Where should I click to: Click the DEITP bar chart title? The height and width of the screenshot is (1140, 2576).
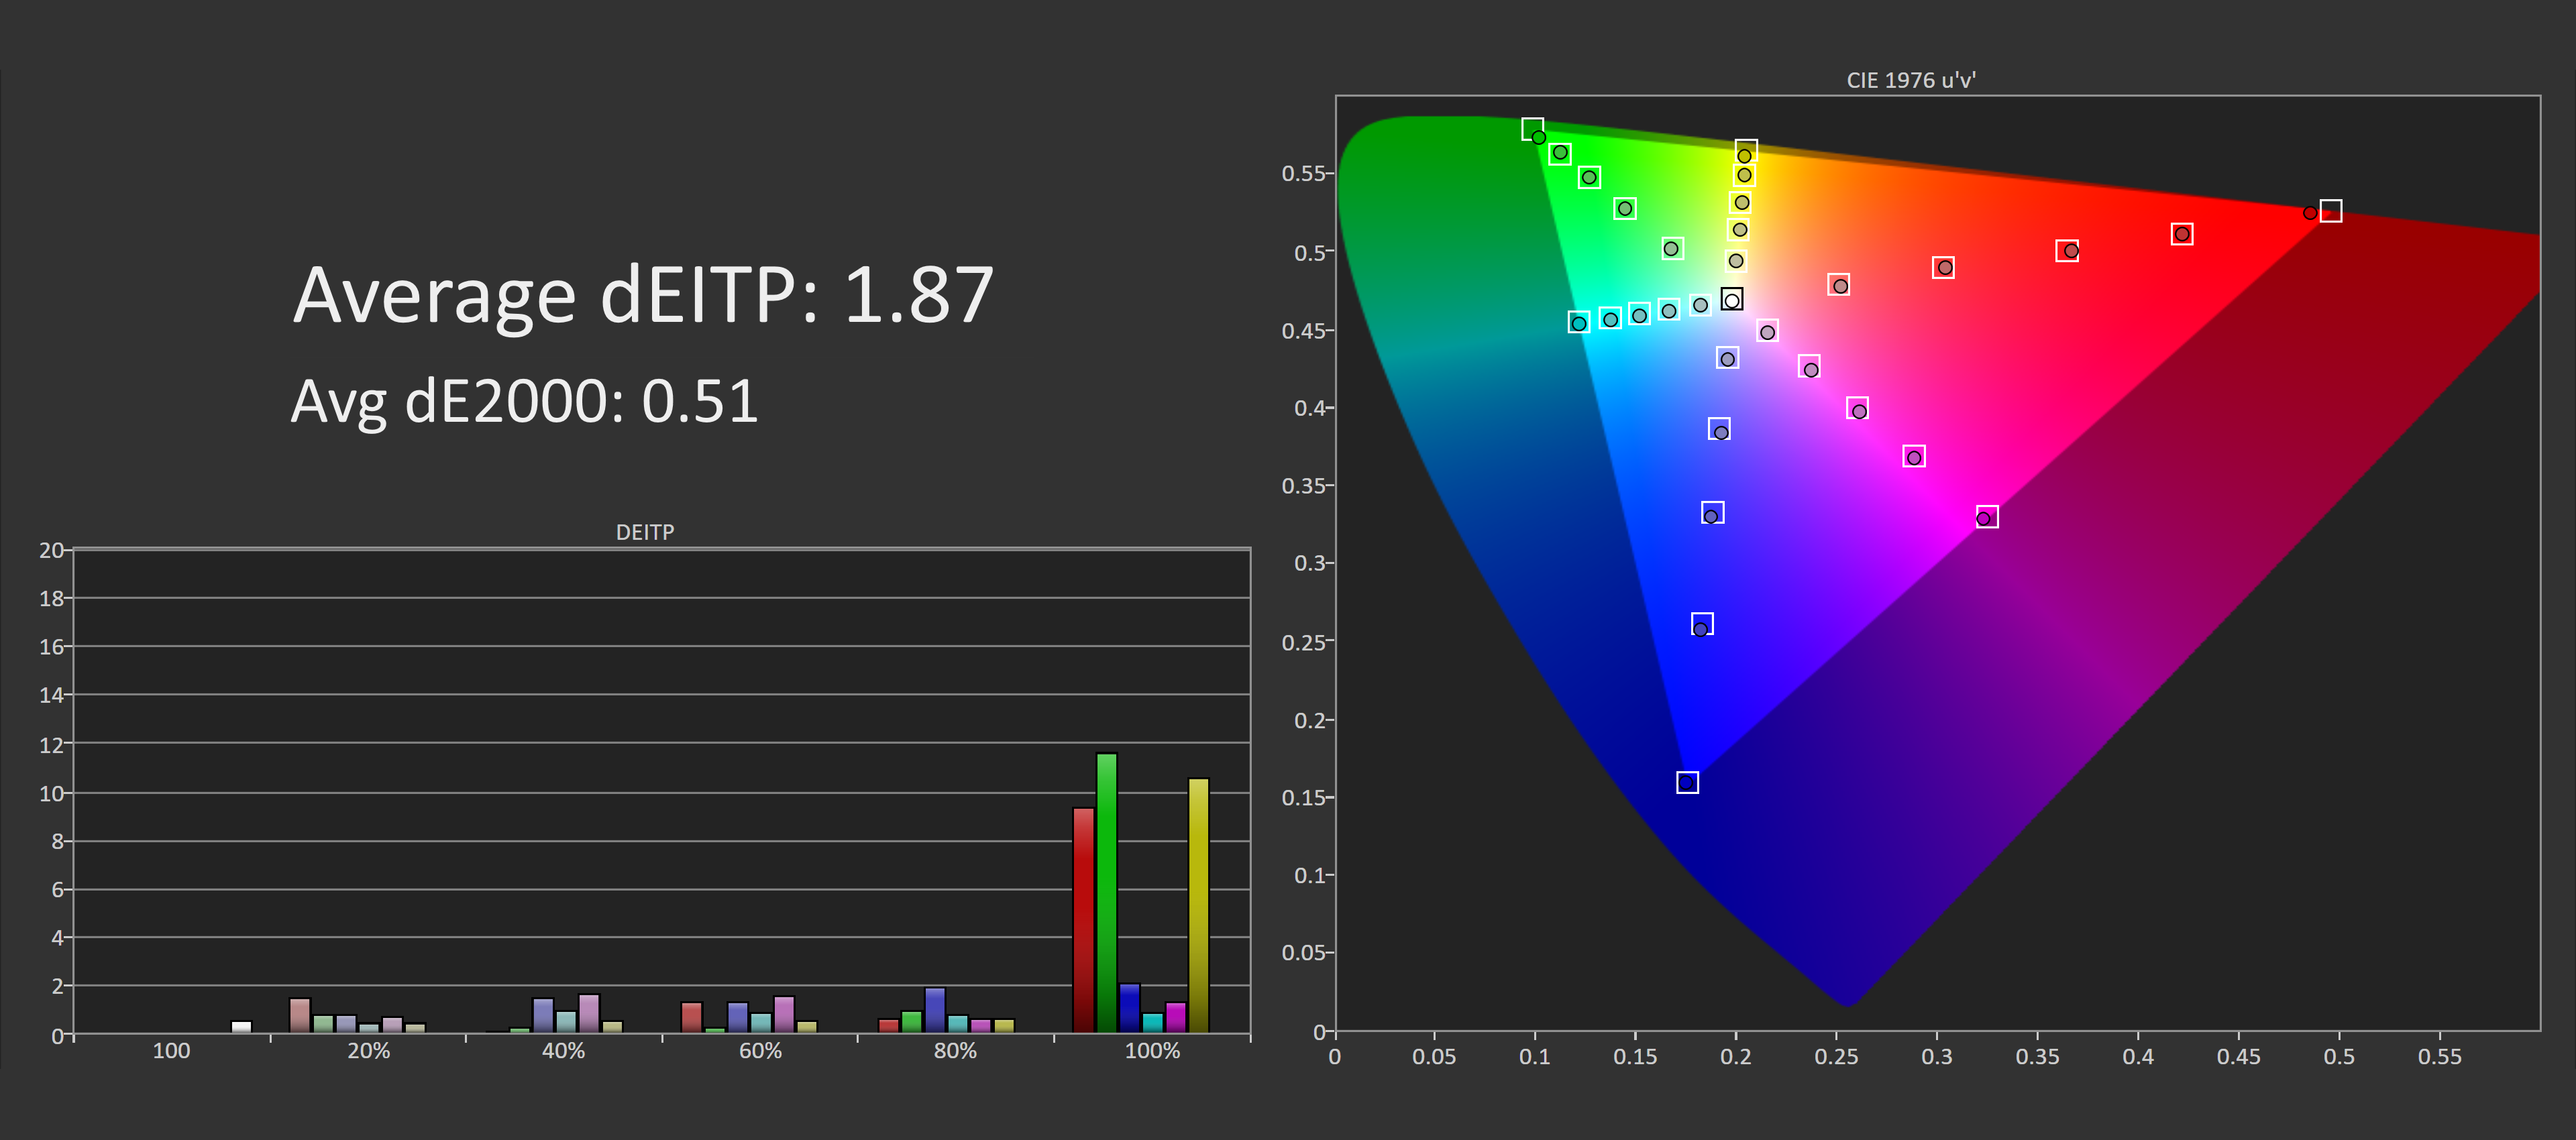click(644, 532)
